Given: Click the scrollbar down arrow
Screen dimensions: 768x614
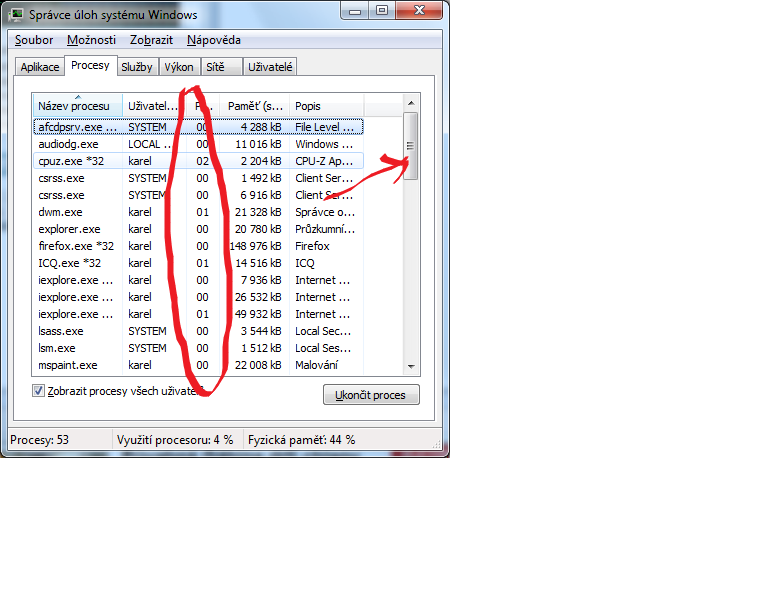Looking at the screenshot, I should coord(411,366).
